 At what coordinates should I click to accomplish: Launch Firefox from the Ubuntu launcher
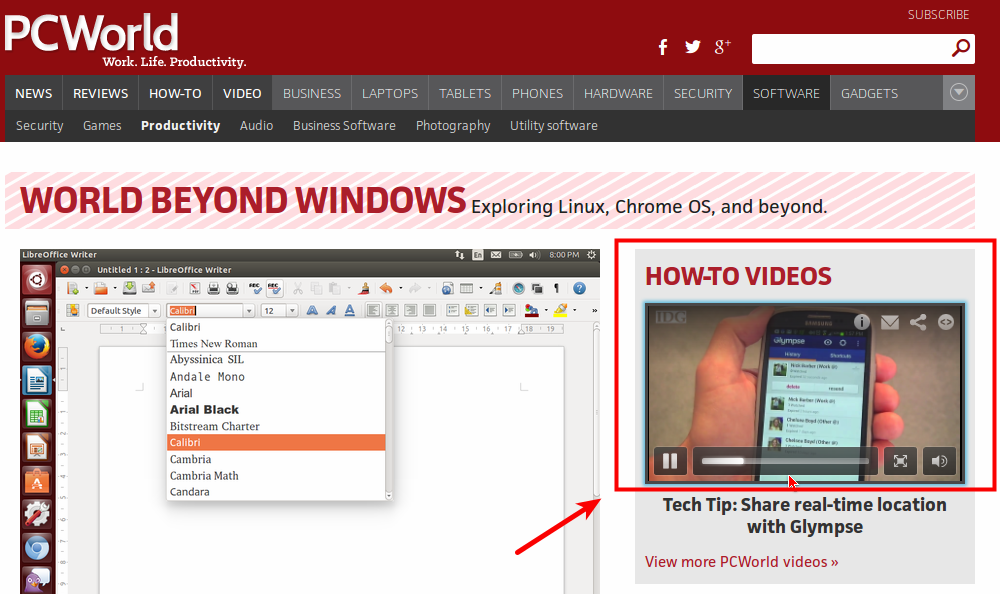click(37, 347)
